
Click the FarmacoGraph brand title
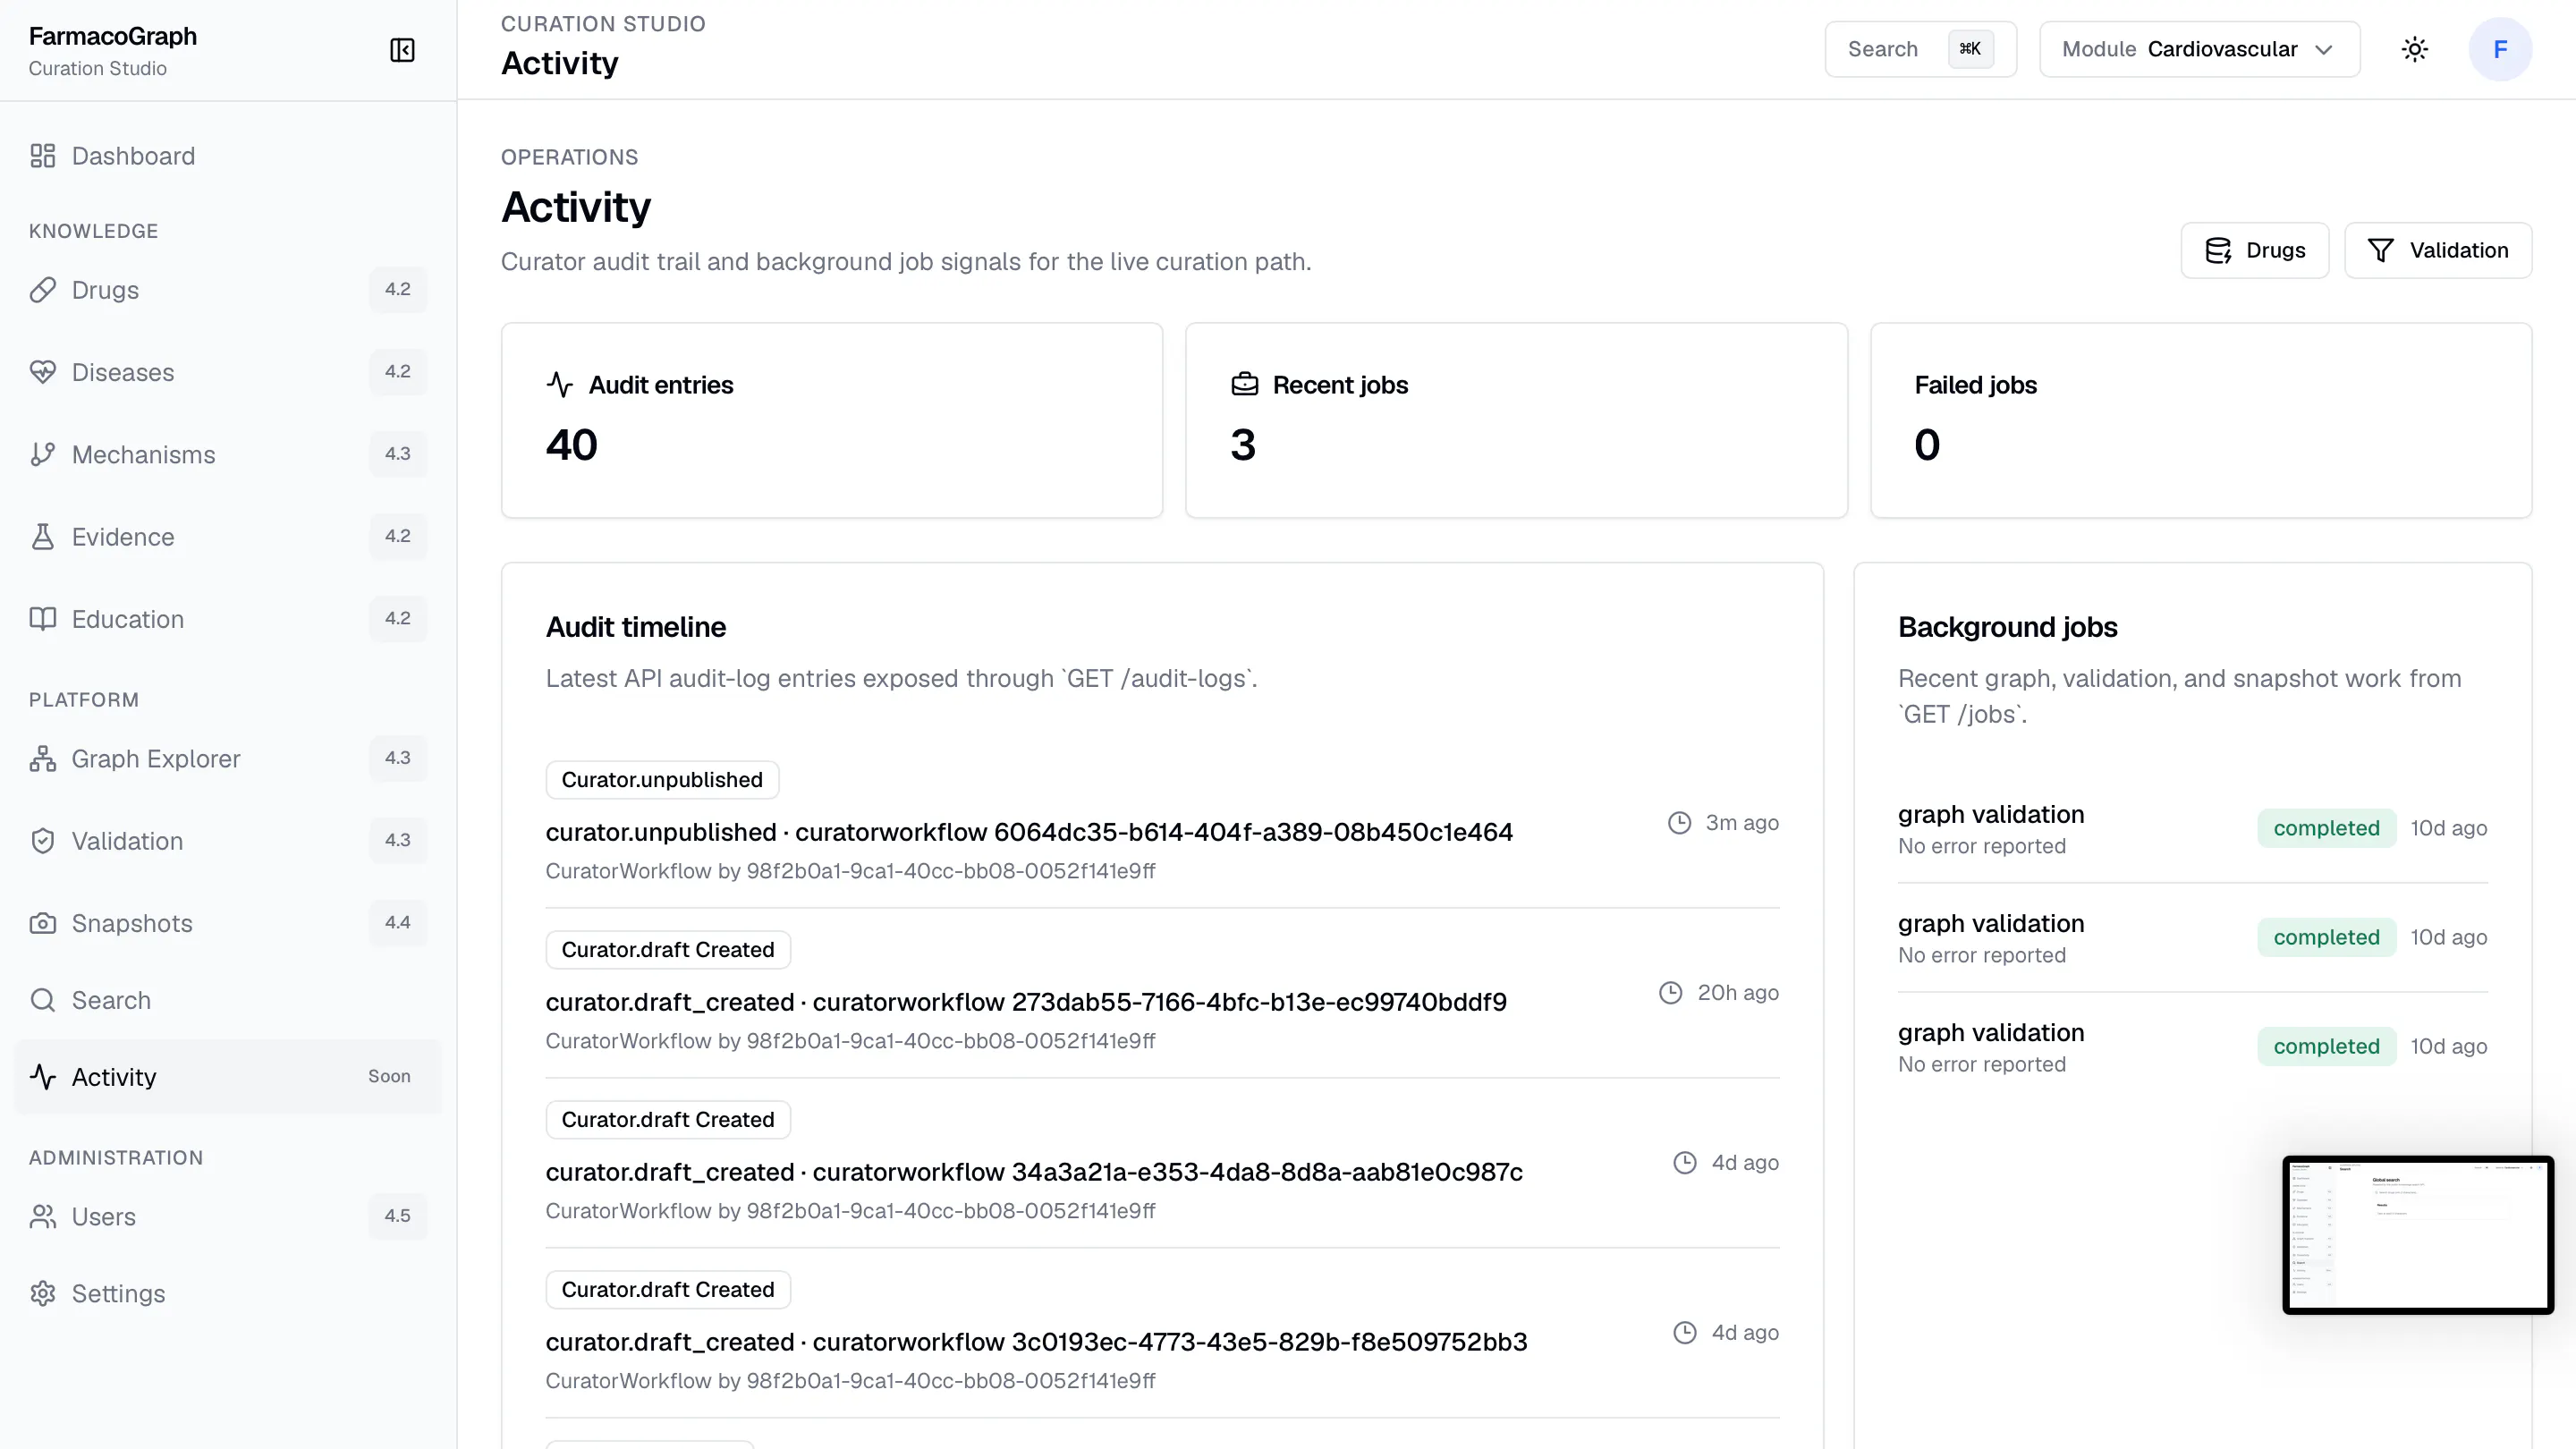tap(112, 36)
